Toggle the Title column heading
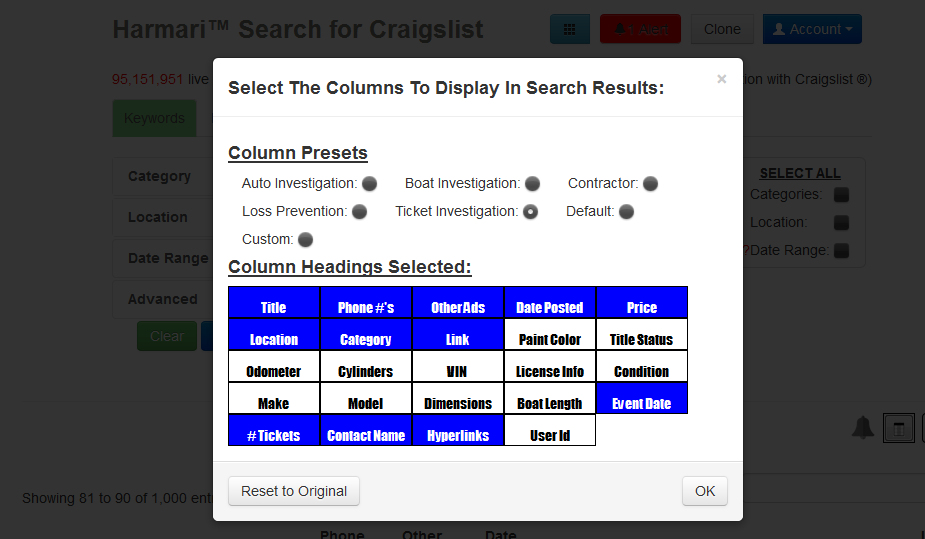The image size is (925, 539). [274, 303]
